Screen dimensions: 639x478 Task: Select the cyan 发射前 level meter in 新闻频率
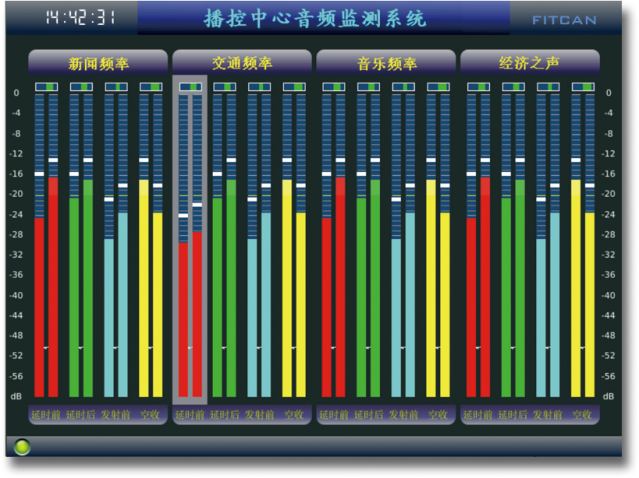click(116, 246)
